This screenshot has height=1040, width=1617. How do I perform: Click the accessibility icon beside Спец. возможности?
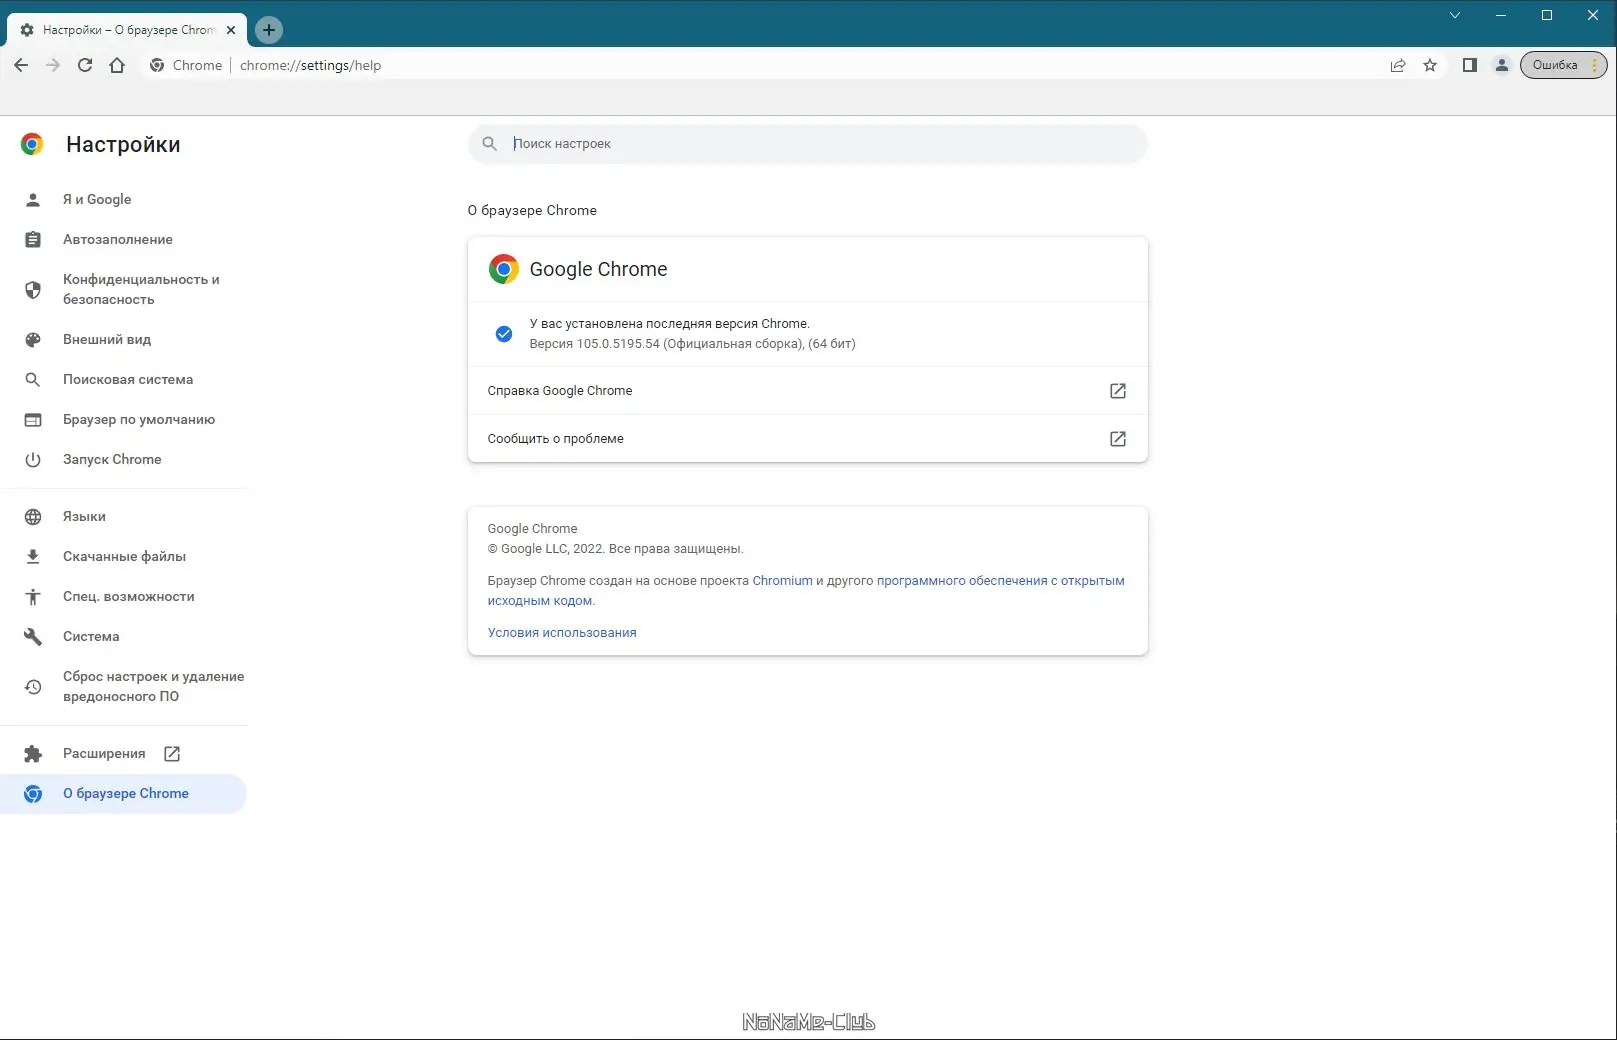tap(33, 596)
